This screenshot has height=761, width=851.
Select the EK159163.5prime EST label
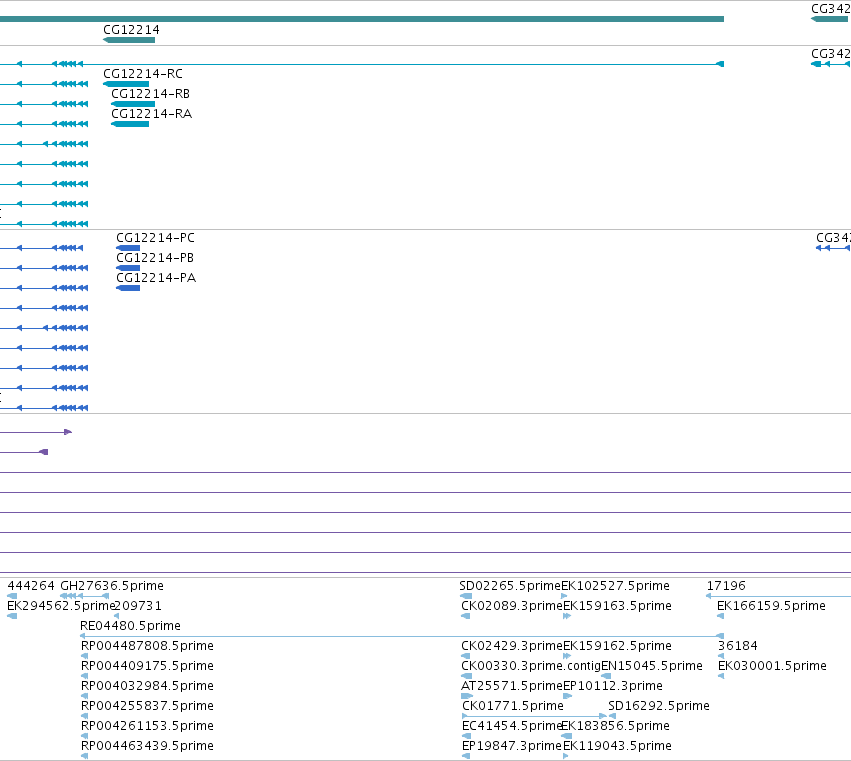(618, 606)
